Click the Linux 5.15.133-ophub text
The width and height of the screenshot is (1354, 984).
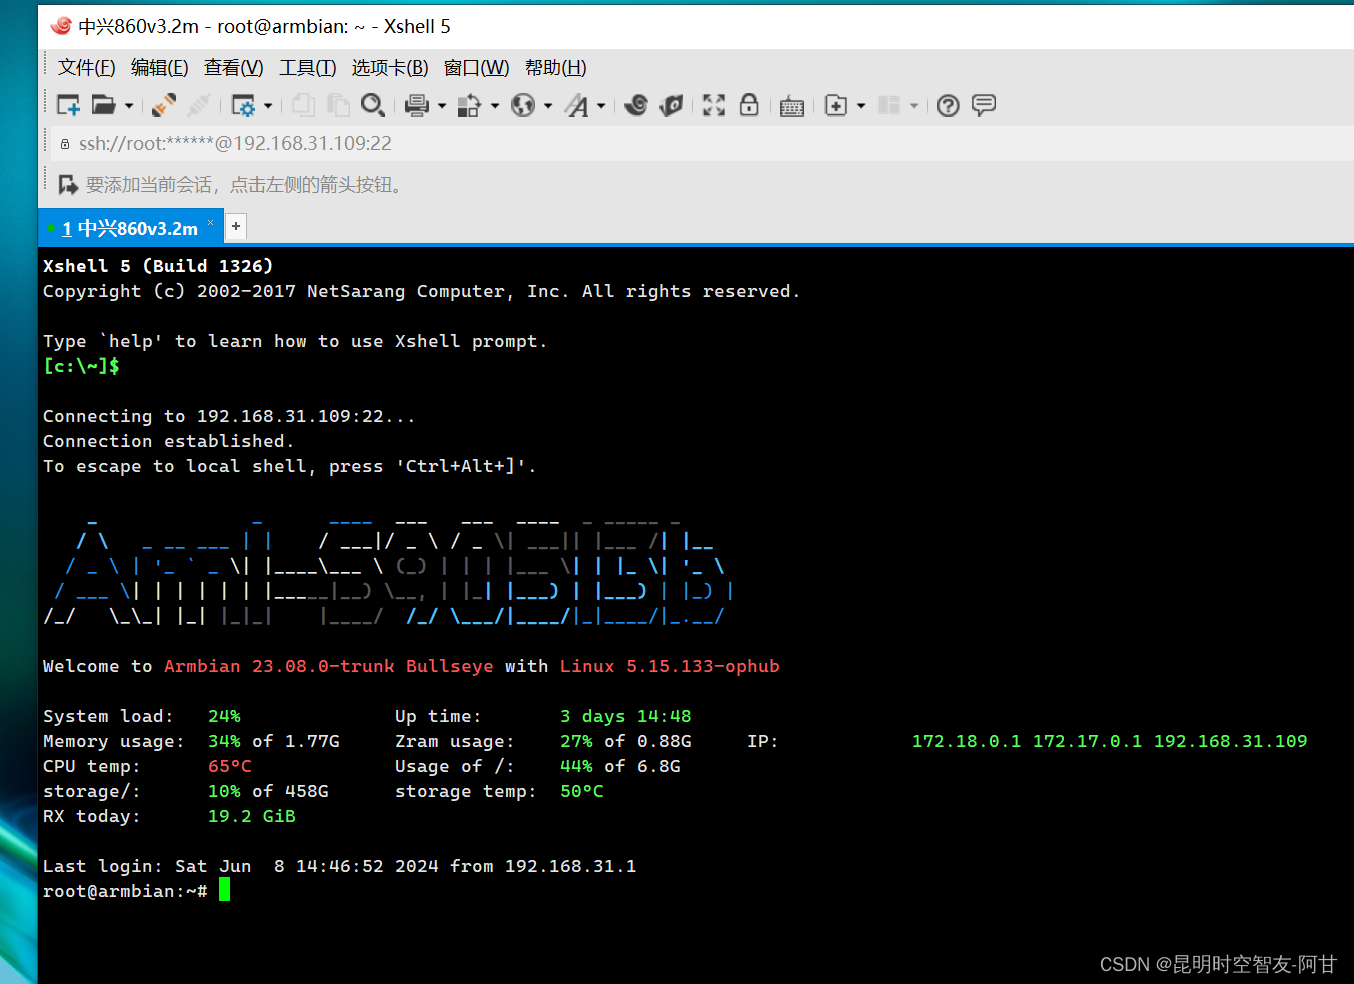(x=670, y=666)
